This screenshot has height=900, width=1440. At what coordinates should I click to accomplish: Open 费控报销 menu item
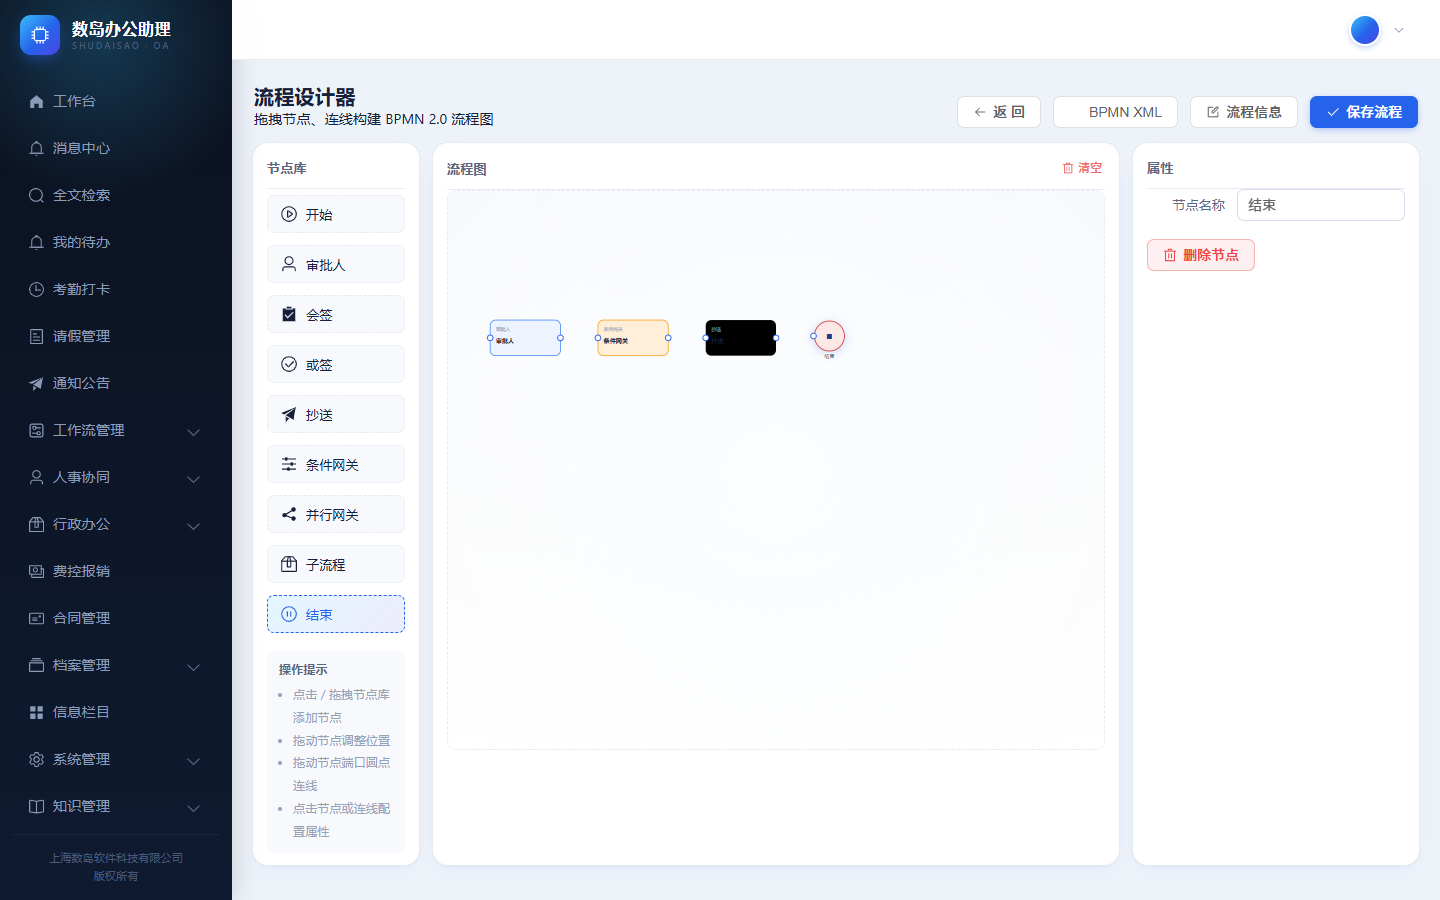pos(116,571)
